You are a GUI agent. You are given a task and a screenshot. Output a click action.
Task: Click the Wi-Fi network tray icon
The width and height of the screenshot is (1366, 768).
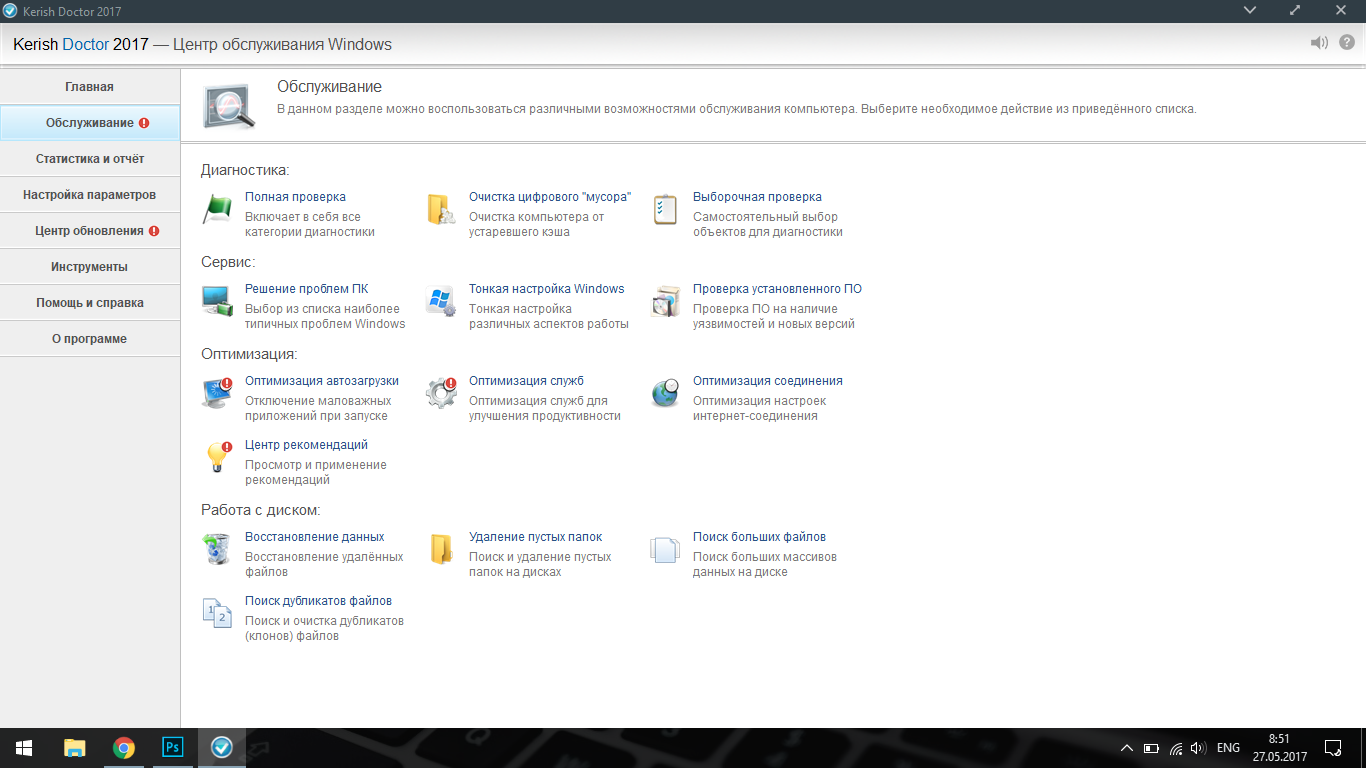pyautogui.click(x=1176, y=748)
